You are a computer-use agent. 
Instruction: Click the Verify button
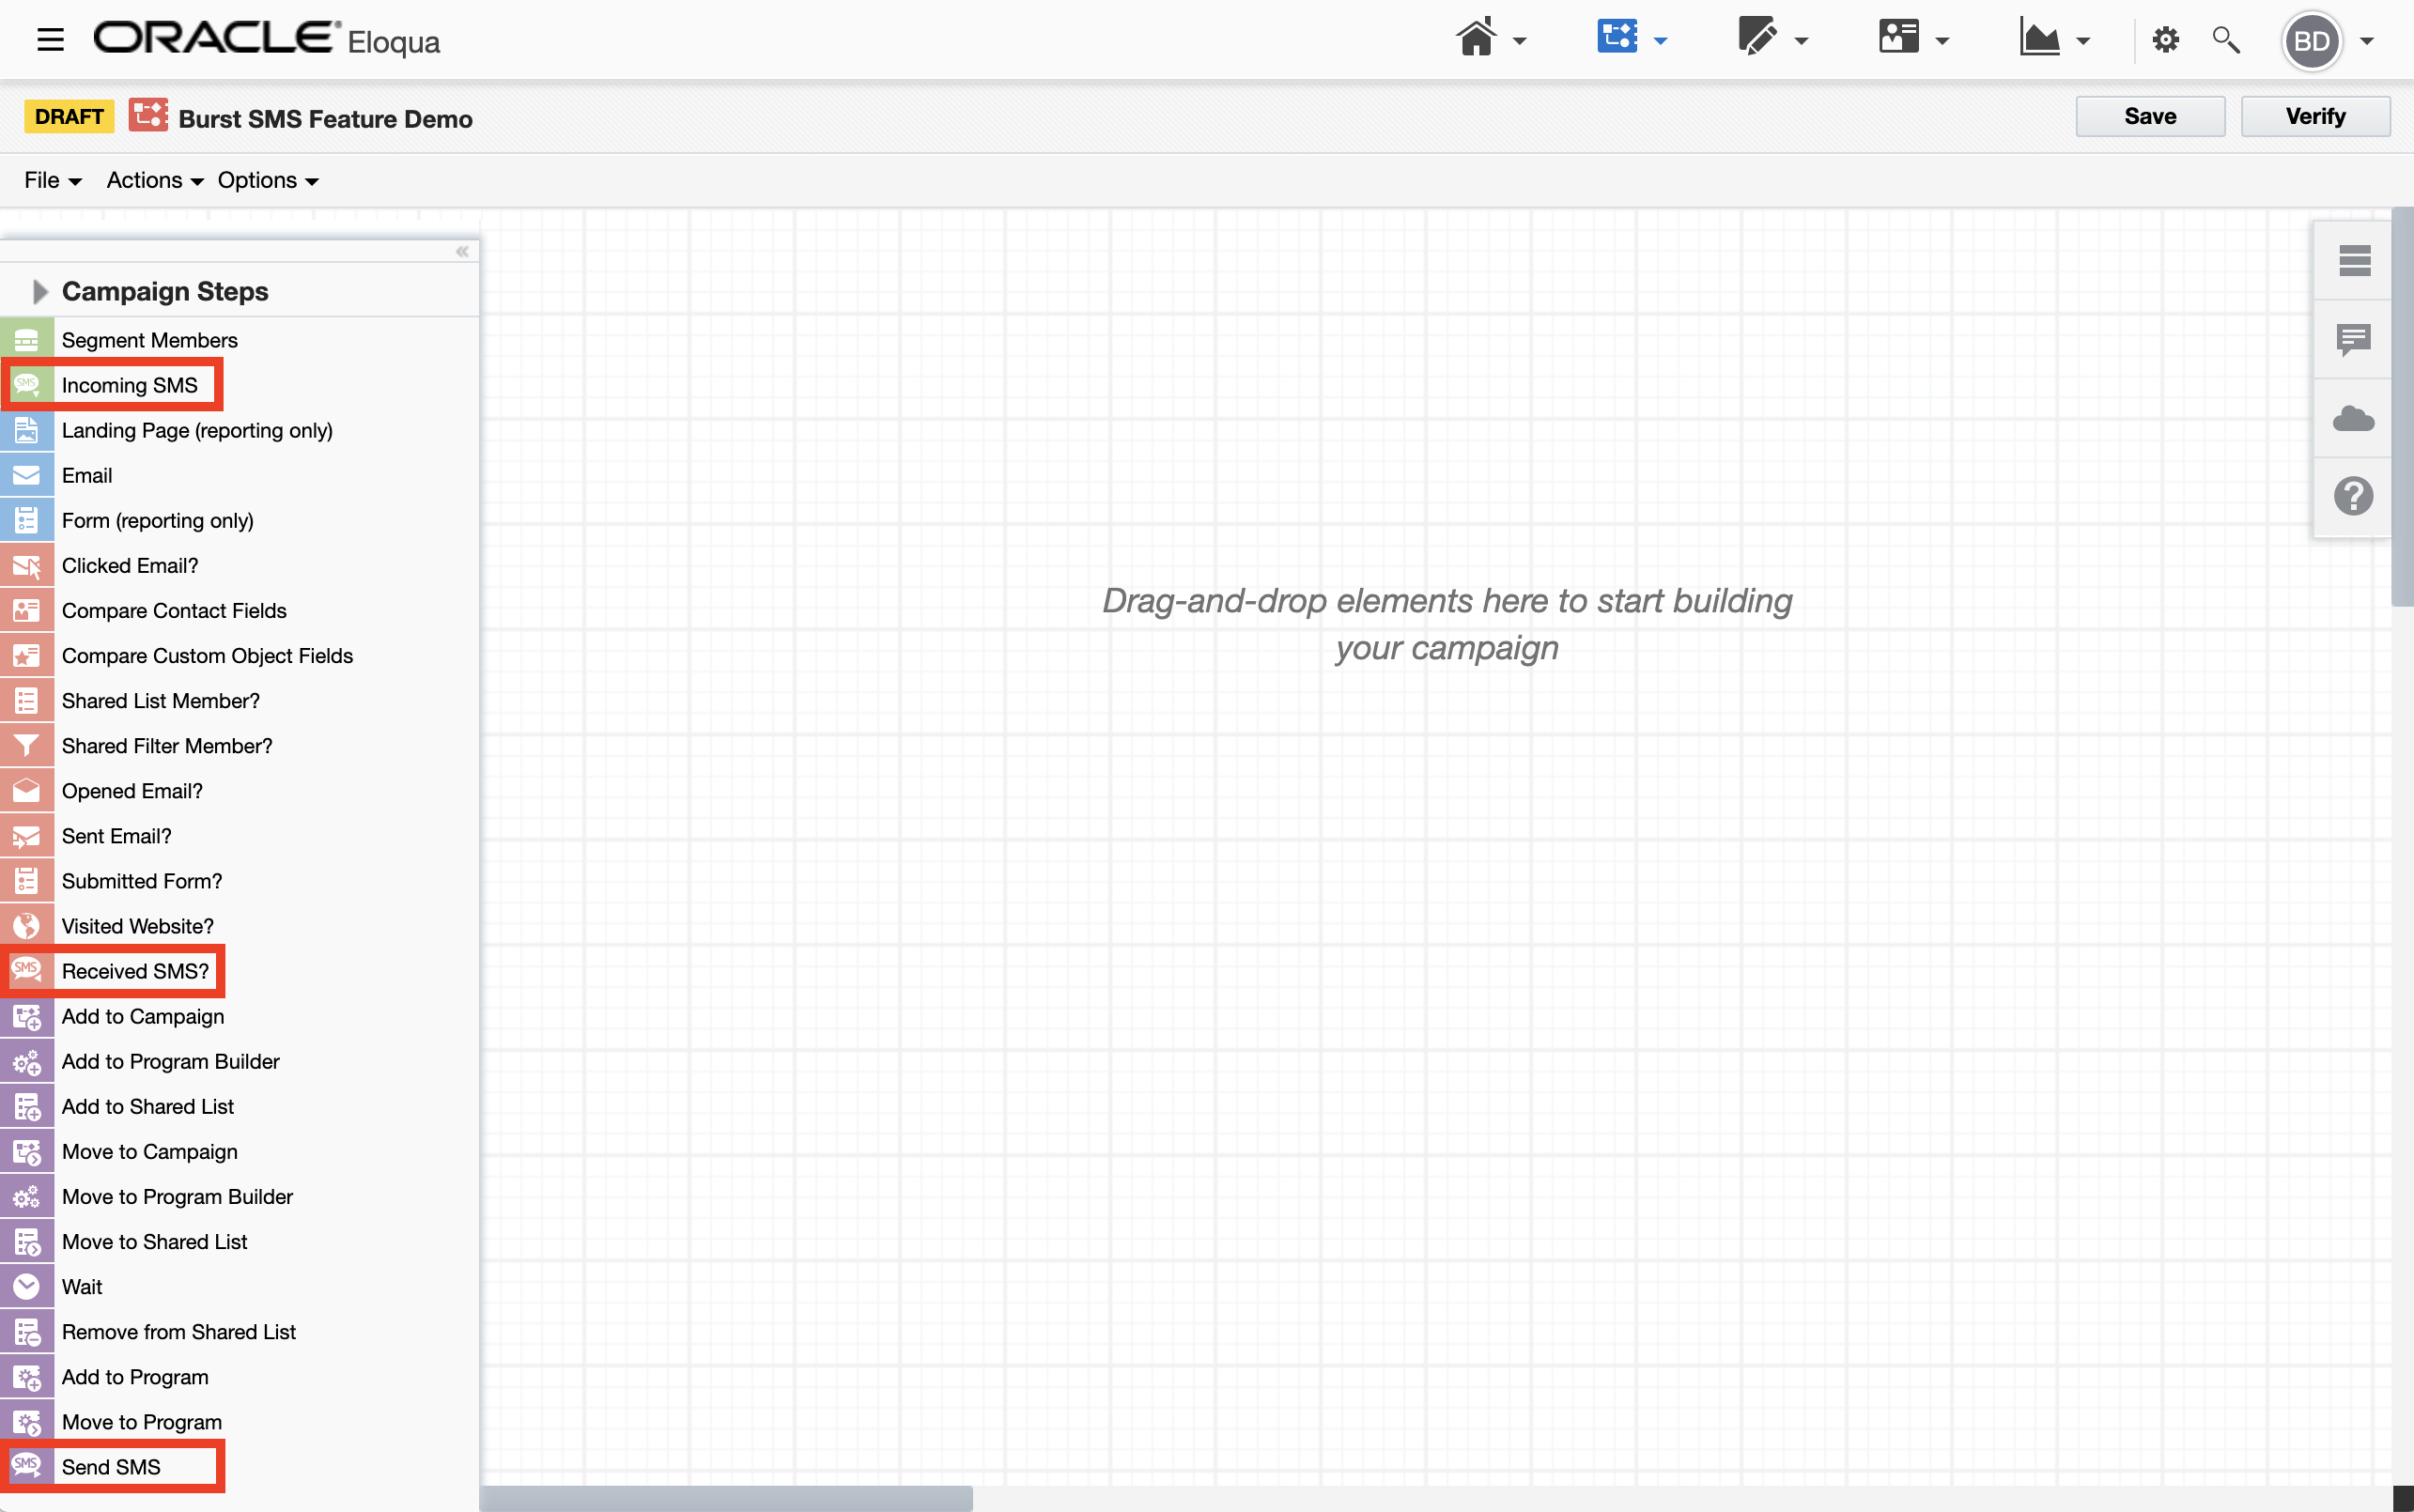click(2314, 116)
